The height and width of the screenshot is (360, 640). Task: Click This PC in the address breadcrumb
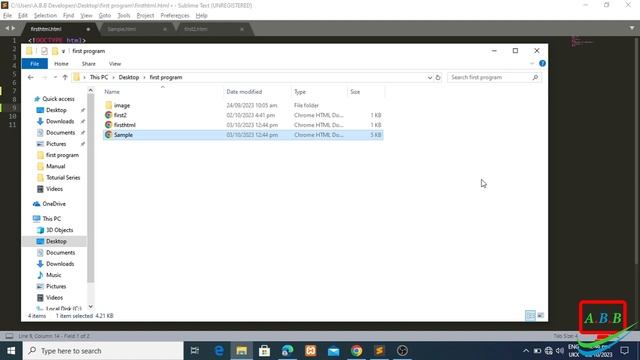coord(99,77)
